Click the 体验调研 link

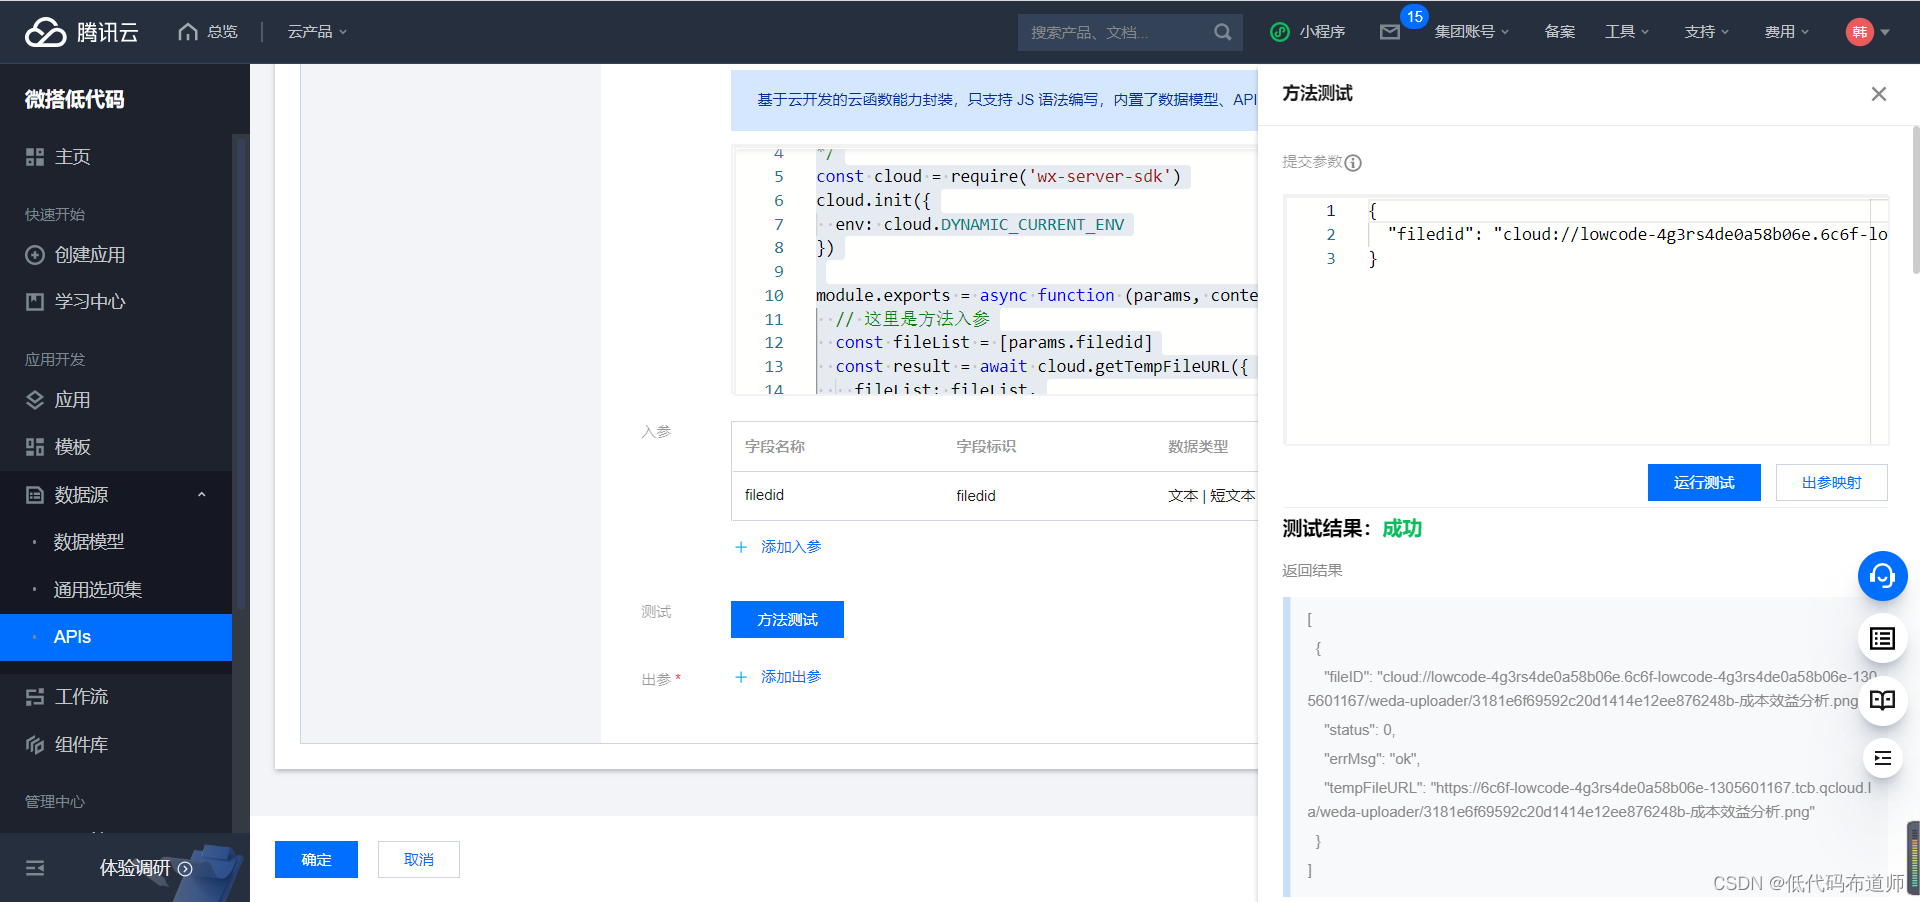tap(135, 868)
